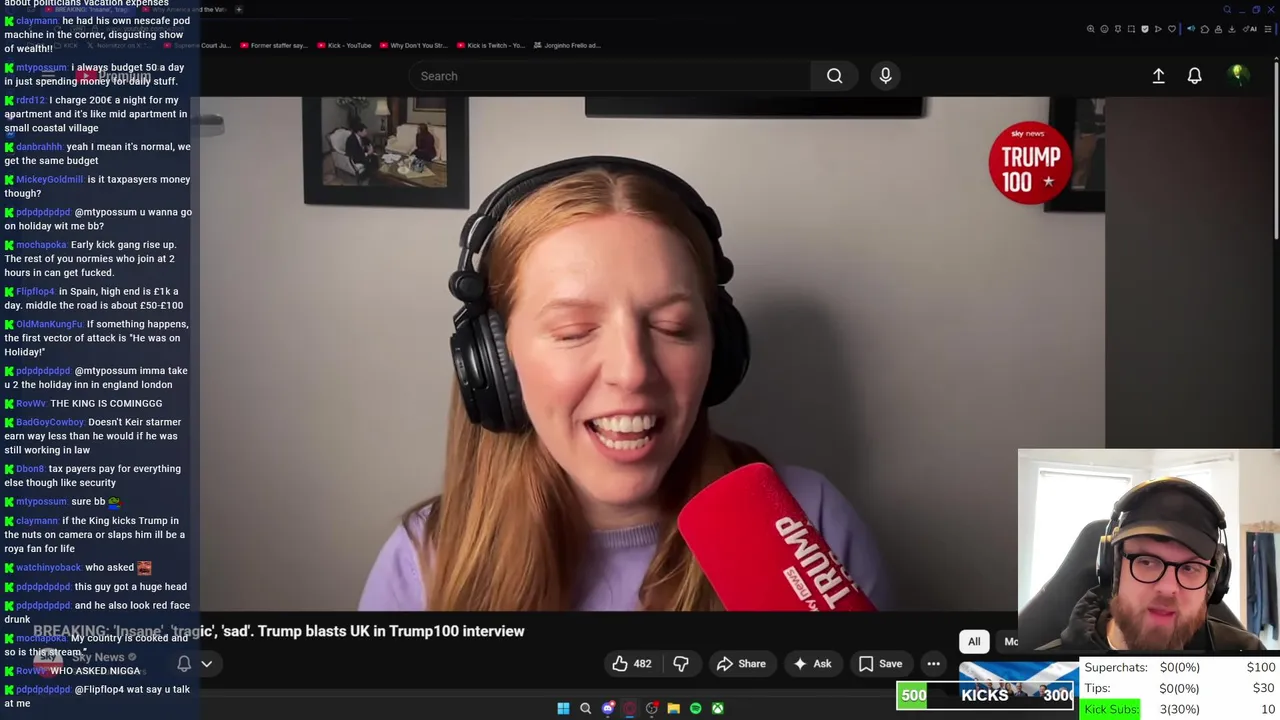Open 'Why Don't You Str...' bookmark
The width and height of the screenshot is (1280, 720).
[412, 45]
